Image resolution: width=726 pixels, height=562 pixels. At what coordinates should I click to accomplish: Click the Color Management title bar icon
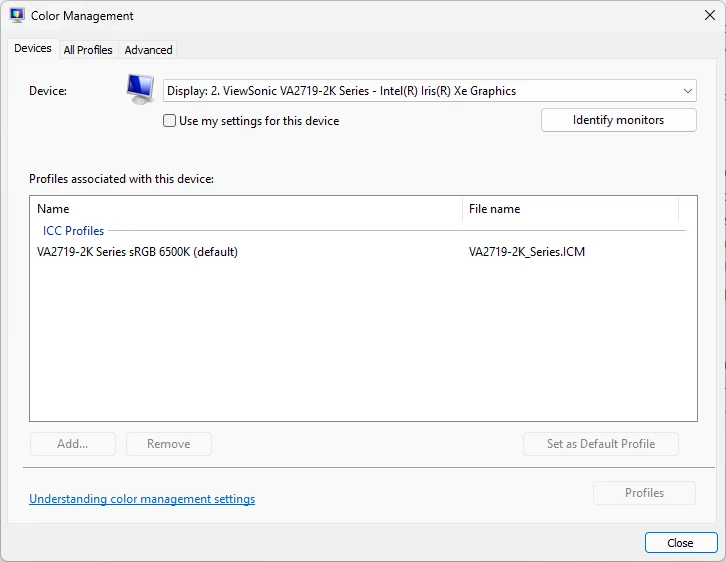17,15
